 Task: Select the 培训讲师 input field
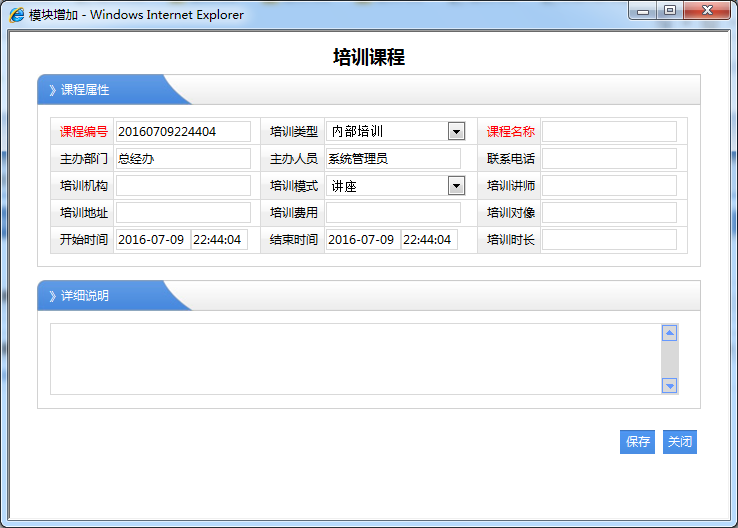coord(609,185)
